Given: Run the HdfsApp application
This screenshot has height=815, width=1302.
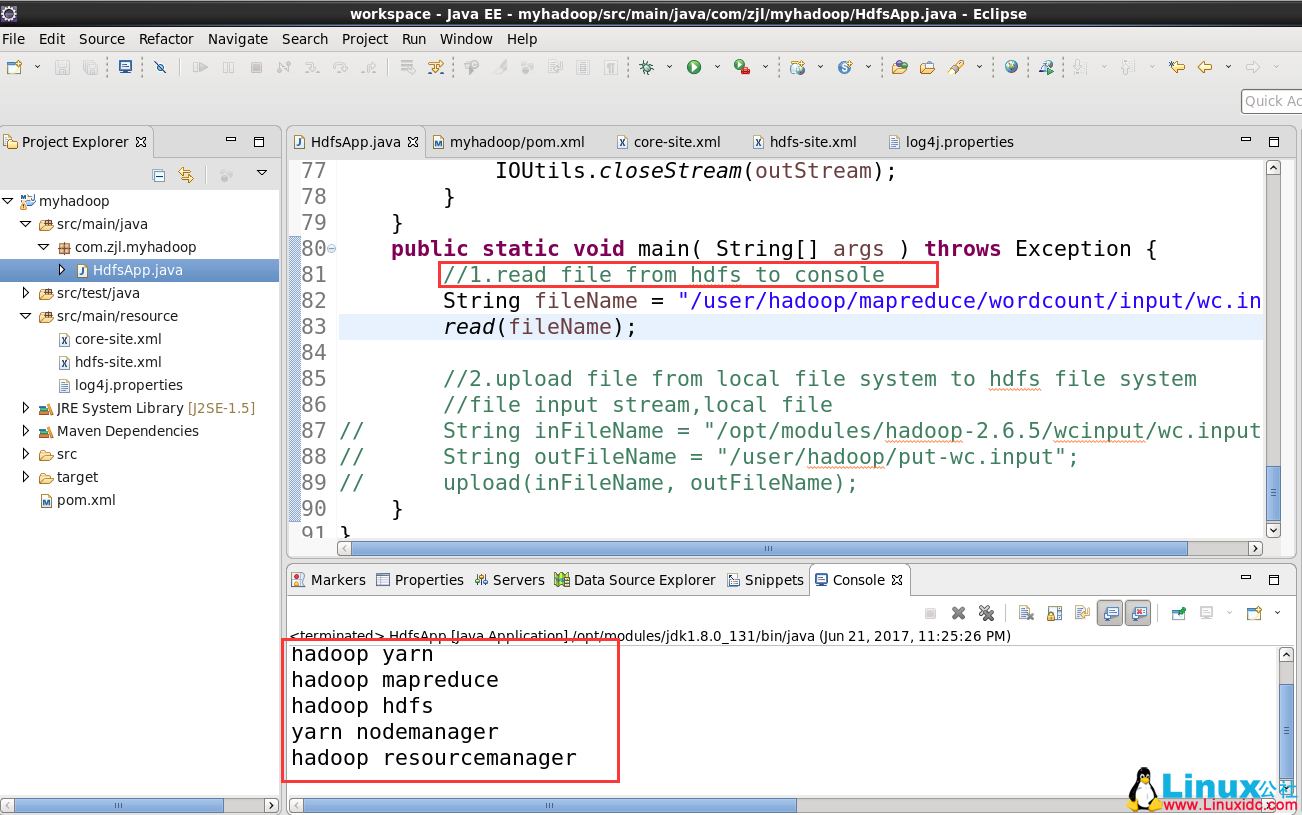Looking at the screenshot, I should [694, 67].
